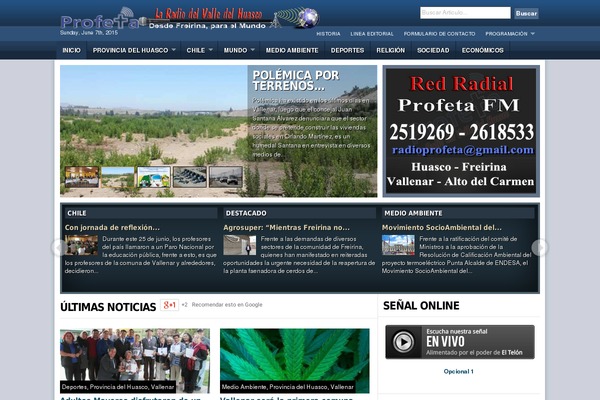600x400 pixels.
Task: Select the third slider thumbnail with map
Action: click(154, 177)
